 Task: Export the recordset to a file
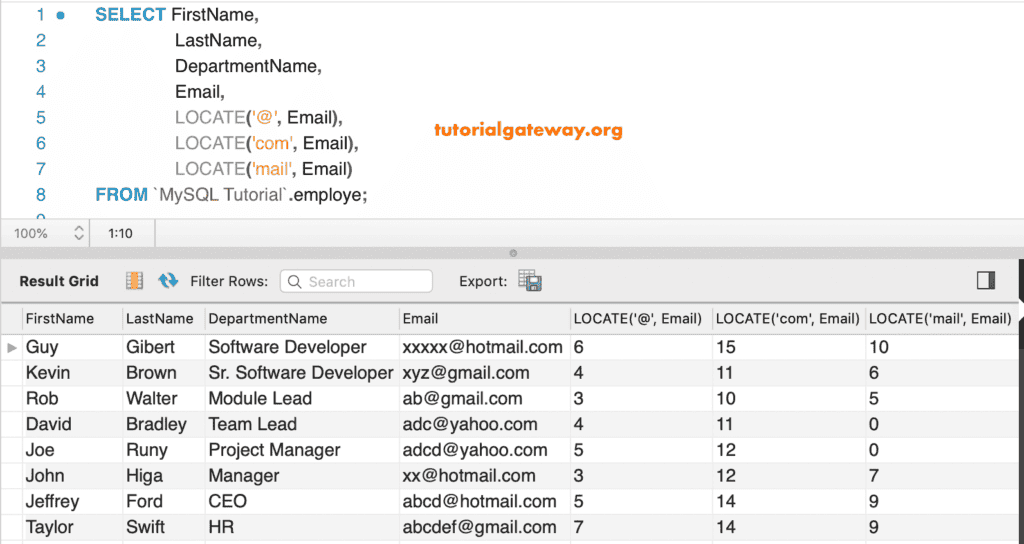point(530,281)
